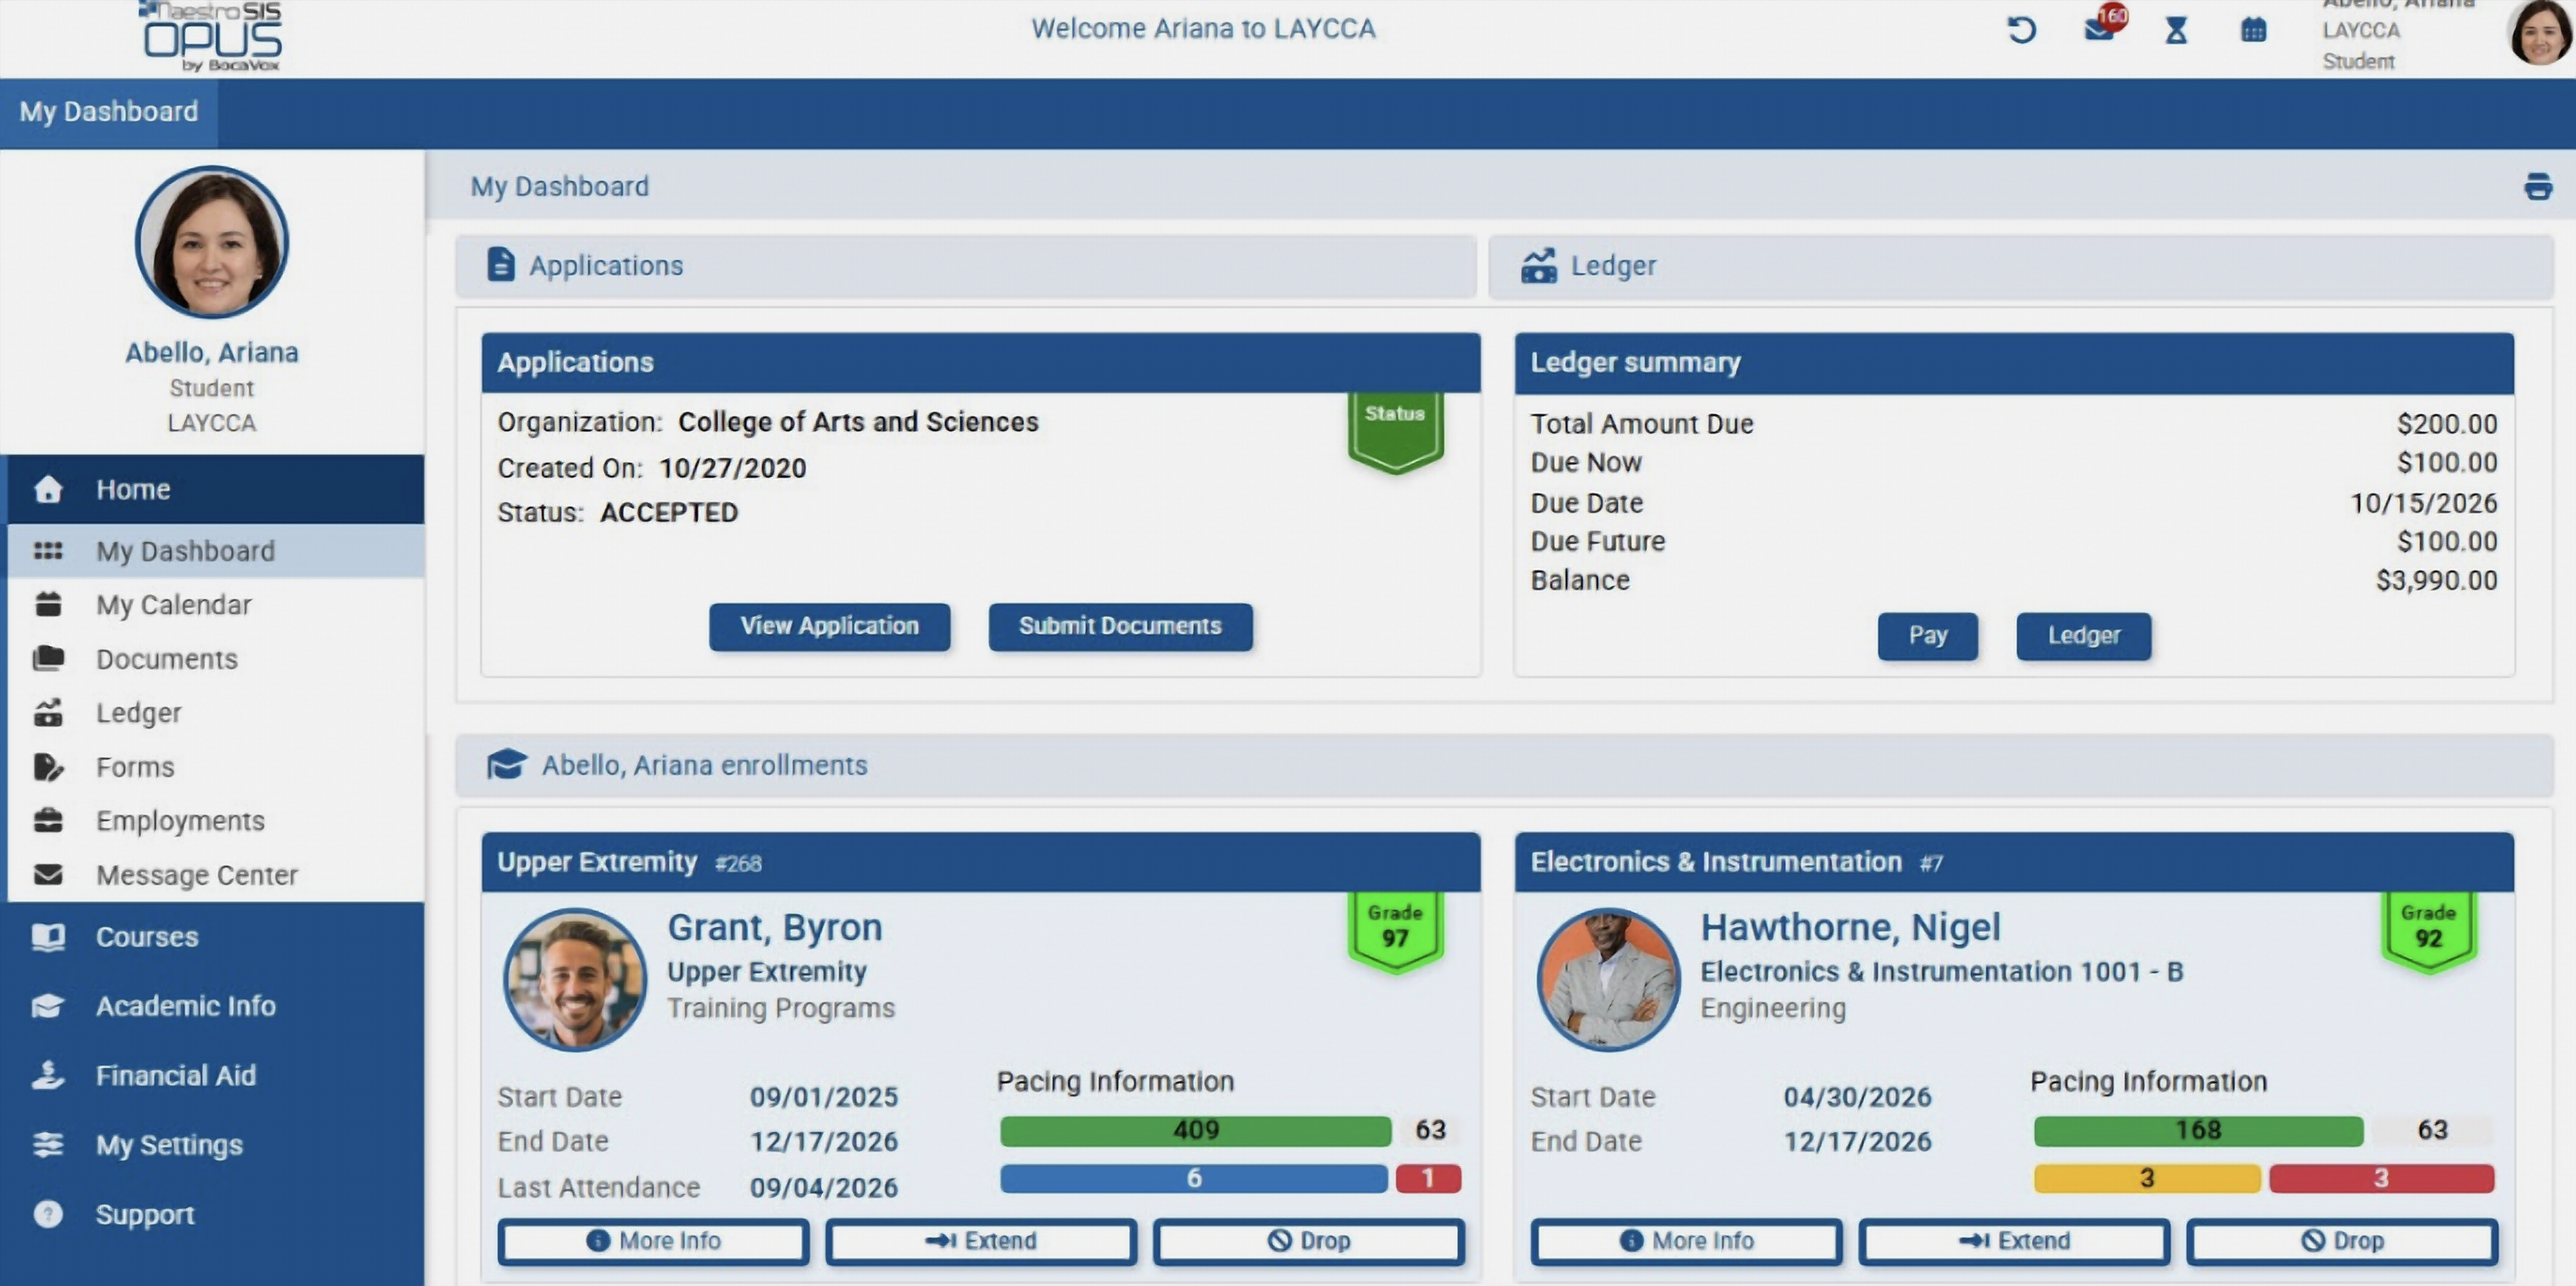
Task: Click the Ledger button in Ledger summary
Action: click(2083, 636)
